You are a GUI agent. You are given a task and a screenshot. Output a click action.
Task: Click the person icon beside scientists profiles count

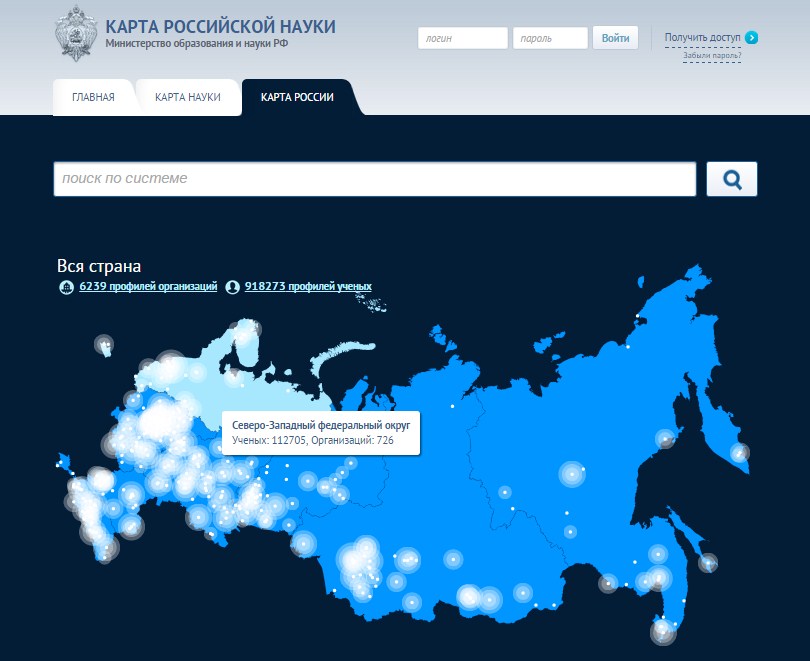point(232,285)
